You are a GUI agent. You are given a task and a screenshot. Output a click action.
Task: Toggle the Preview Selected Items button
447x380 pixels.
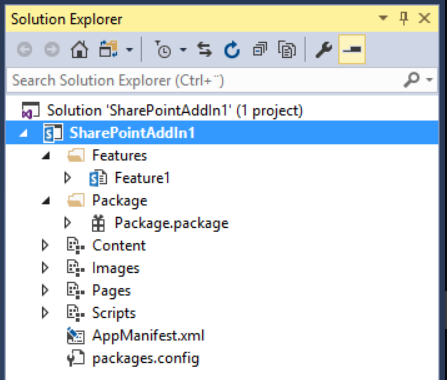(352, 49)
